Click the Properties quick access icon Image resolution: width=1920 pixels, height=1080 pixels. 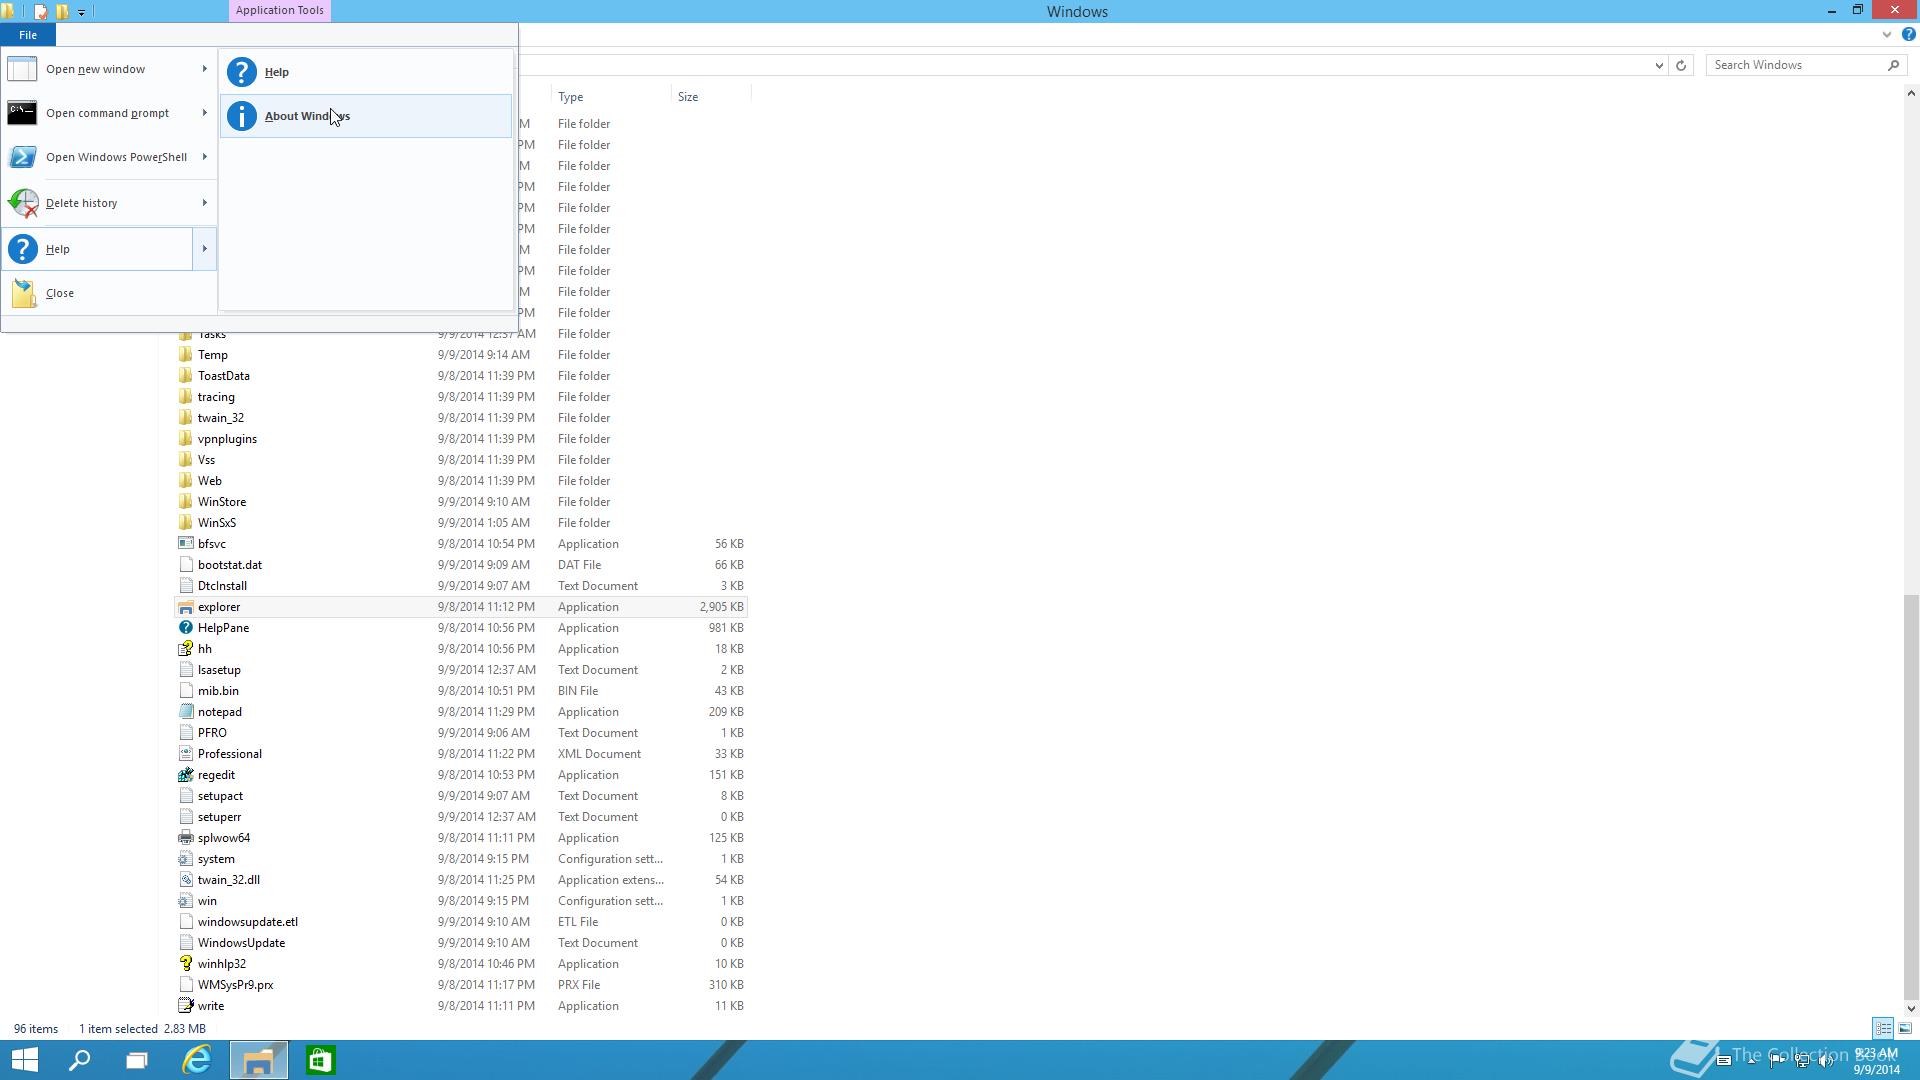point(41,12)
